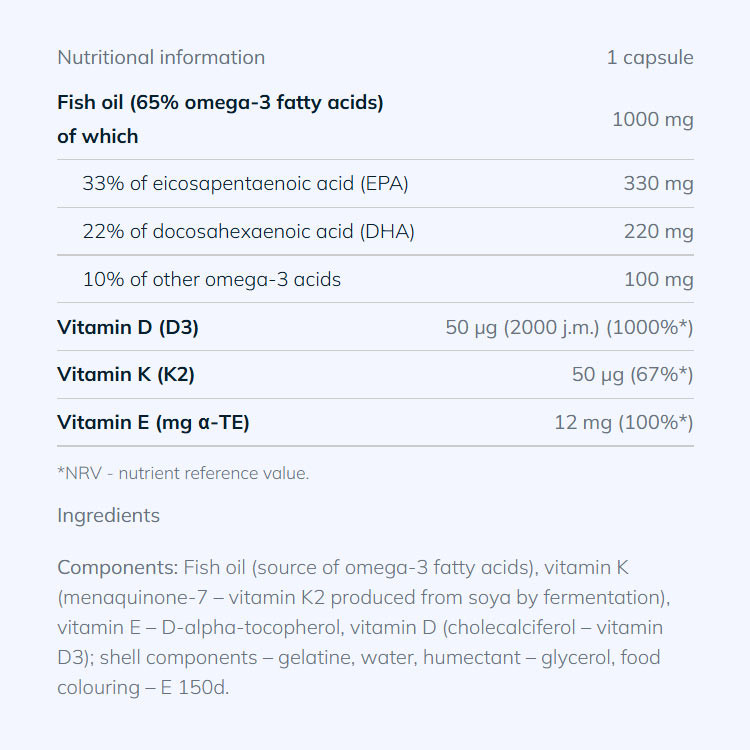The width and height of the screenshot is (750, 750).
Task: Click the Vitamin K (K2) label
Action: click(x=126, y=375)
